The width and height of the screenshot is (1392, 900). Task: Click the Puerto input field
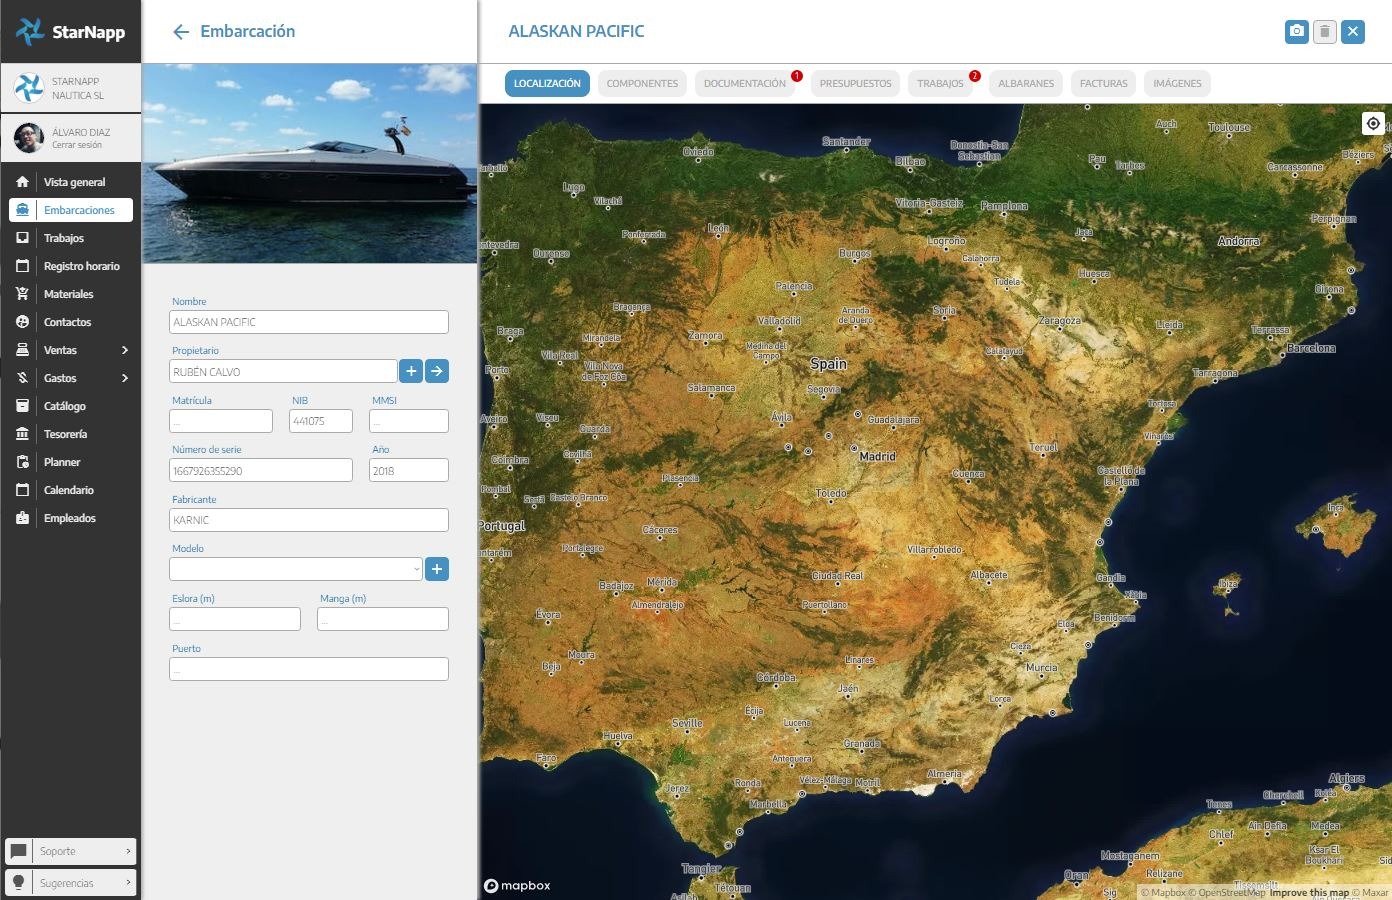309,669
